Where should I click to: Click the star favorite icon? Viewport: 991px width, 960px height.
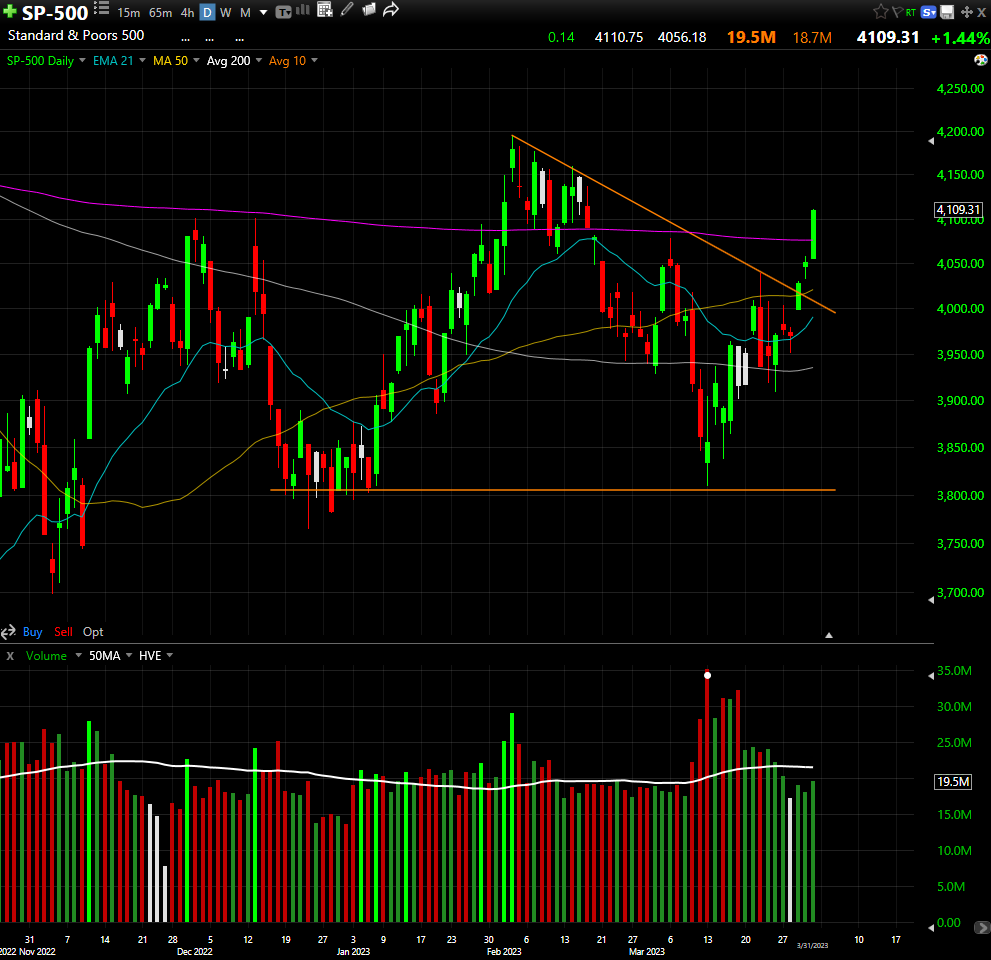[x=880, y=11]
